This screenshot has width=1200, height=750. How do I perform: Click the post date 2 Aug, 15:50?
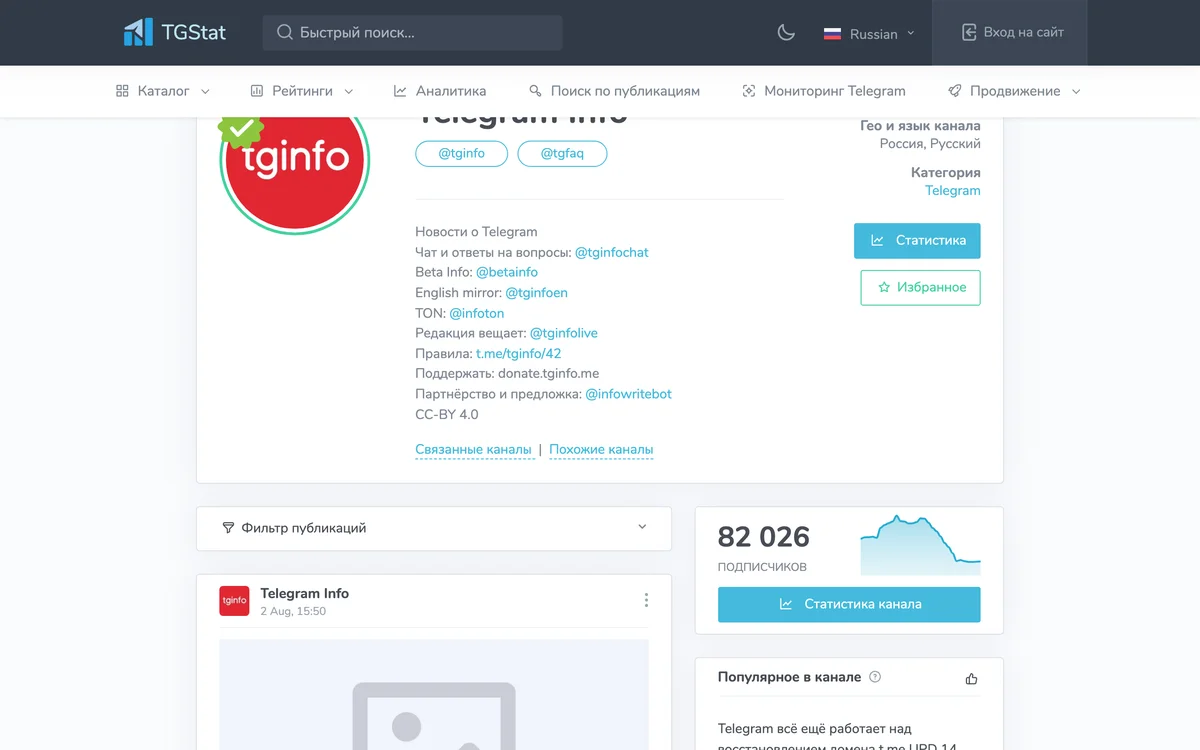293,611
